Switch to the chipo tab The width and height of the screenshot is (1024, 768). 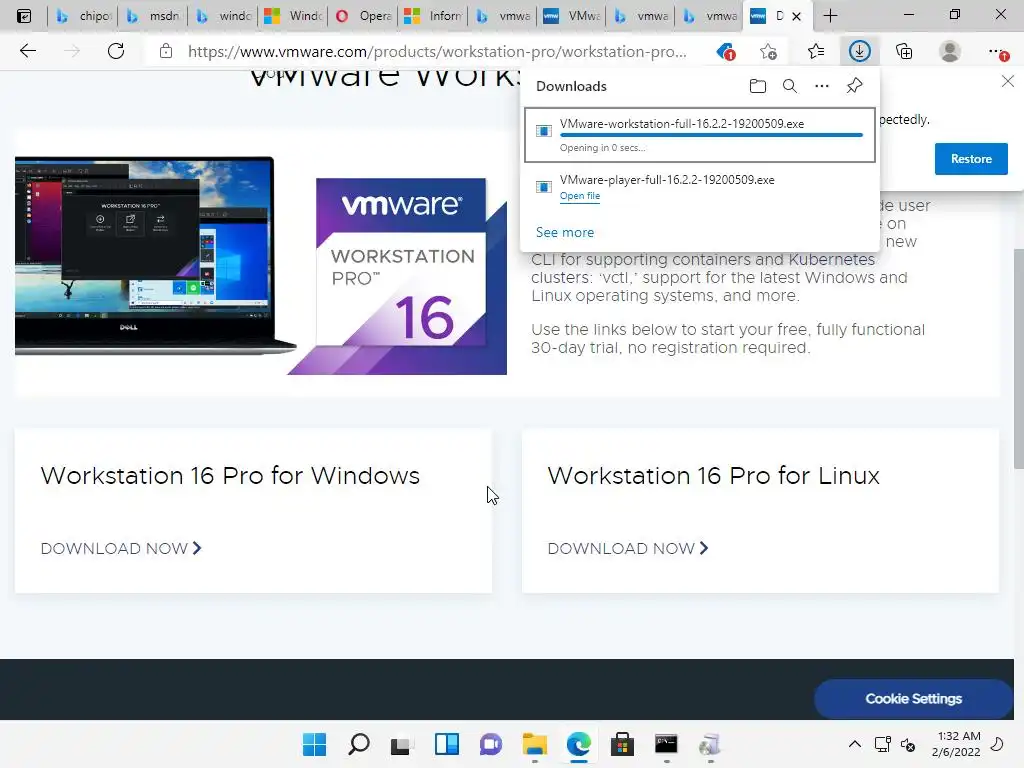point(84,16)
